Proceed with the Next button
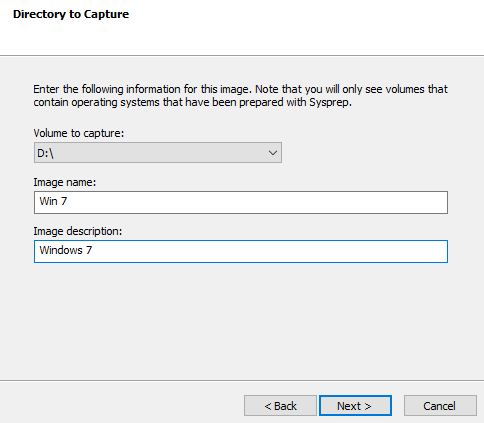Screen dimensions: 484x423 click(355, 406)
